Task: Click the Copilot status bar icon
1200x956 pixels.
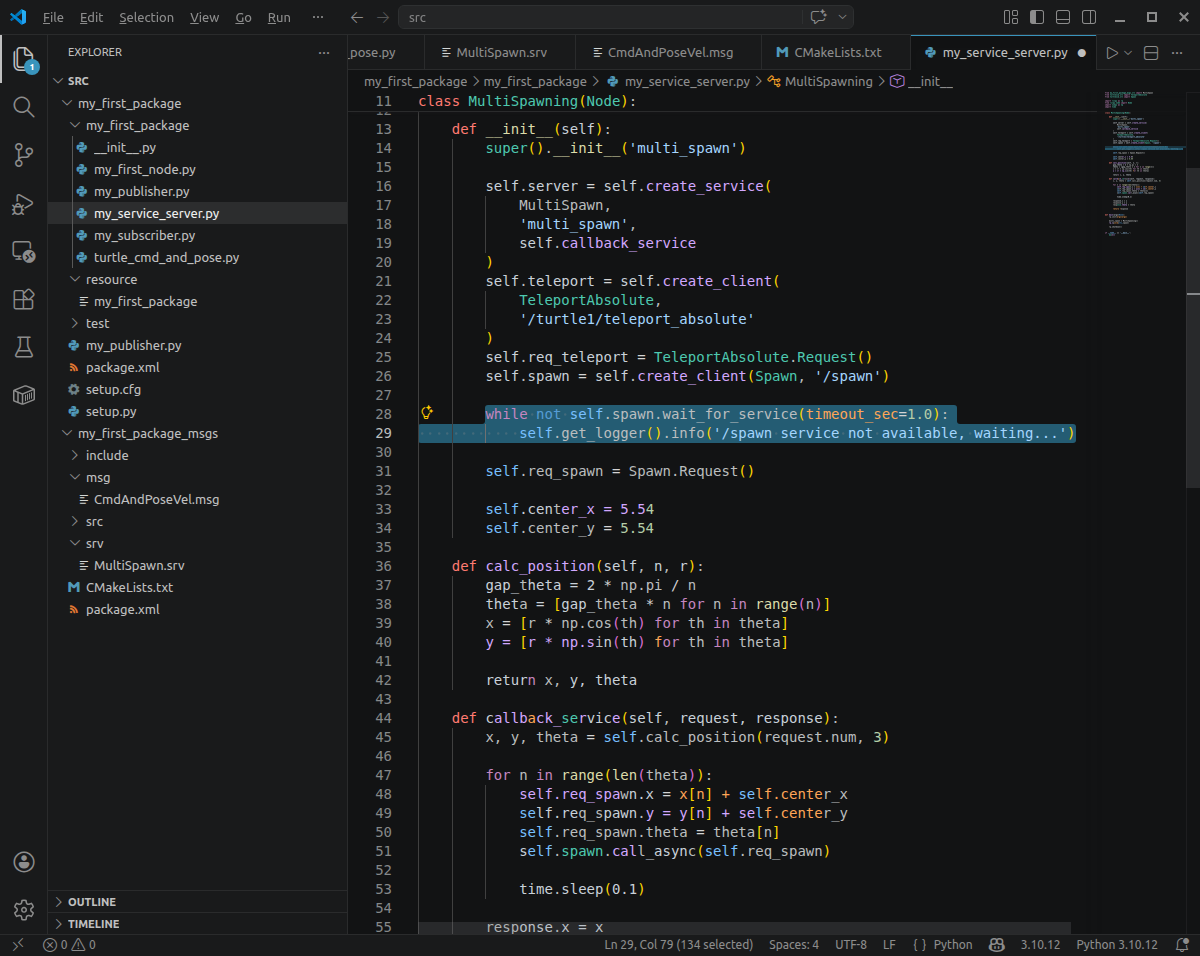Action: click(996, 944)
